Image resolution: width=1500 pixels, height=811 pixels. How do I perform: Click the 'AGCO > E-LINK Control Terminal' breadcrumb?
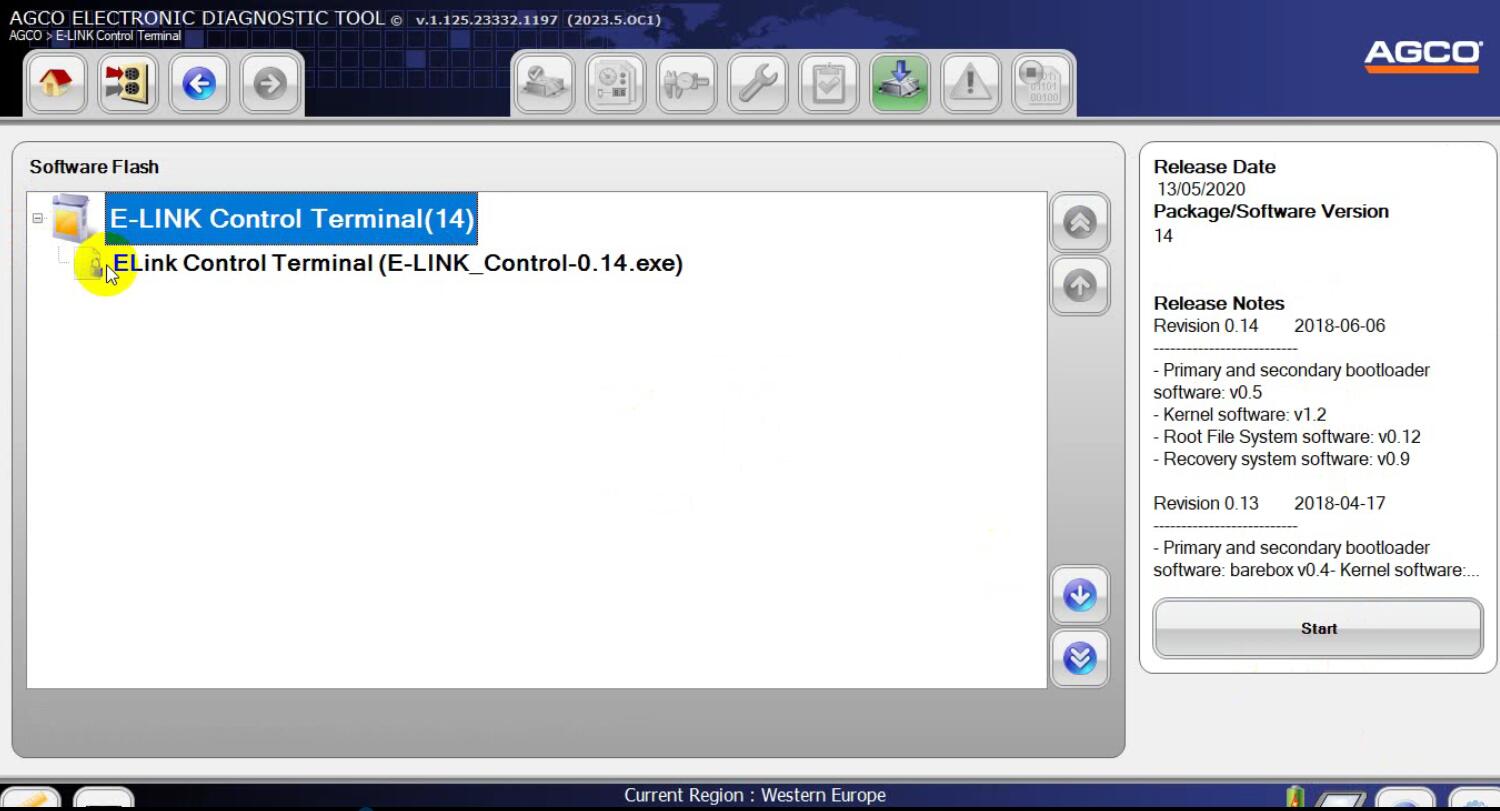tap(95, 36)
